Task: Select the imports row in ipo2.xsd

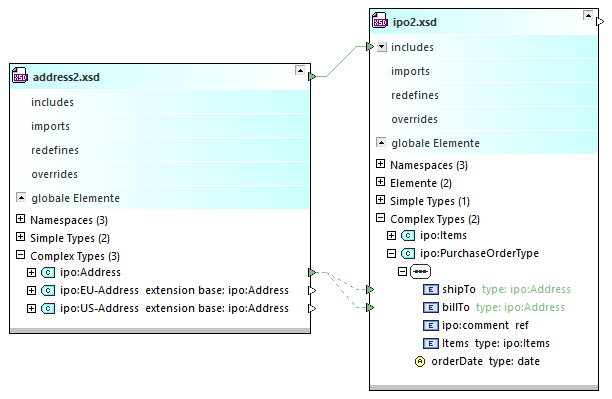Action: pos(484,71)
